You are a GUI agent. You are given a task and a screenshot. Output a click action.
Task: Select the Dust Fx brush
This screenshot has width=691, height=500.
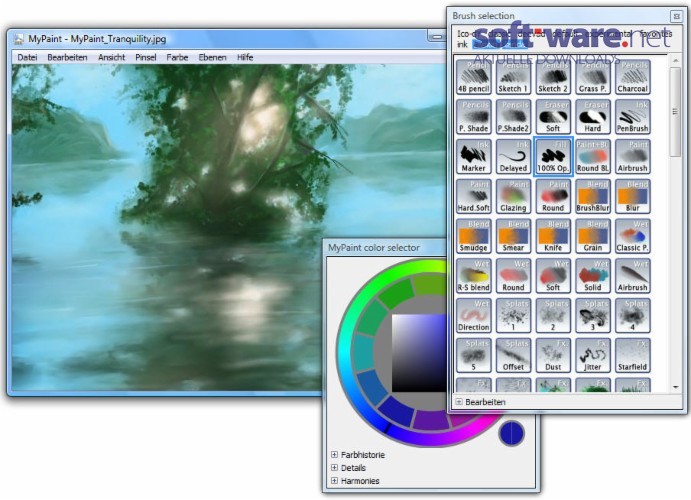pos(553,355)
